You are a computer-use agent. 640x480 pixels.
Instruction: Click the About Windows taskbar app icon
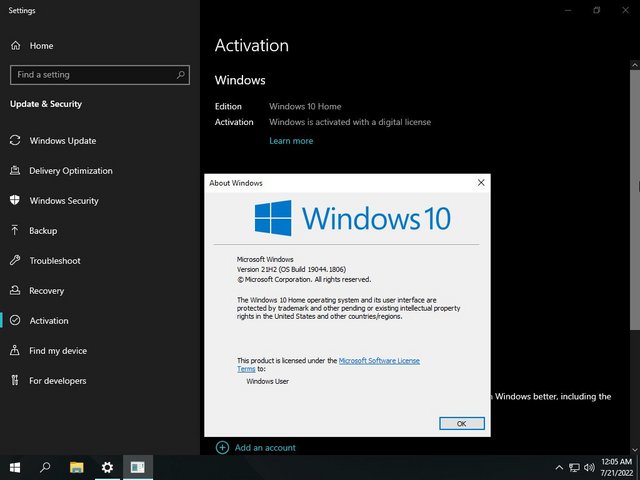[x=138, y=467]
